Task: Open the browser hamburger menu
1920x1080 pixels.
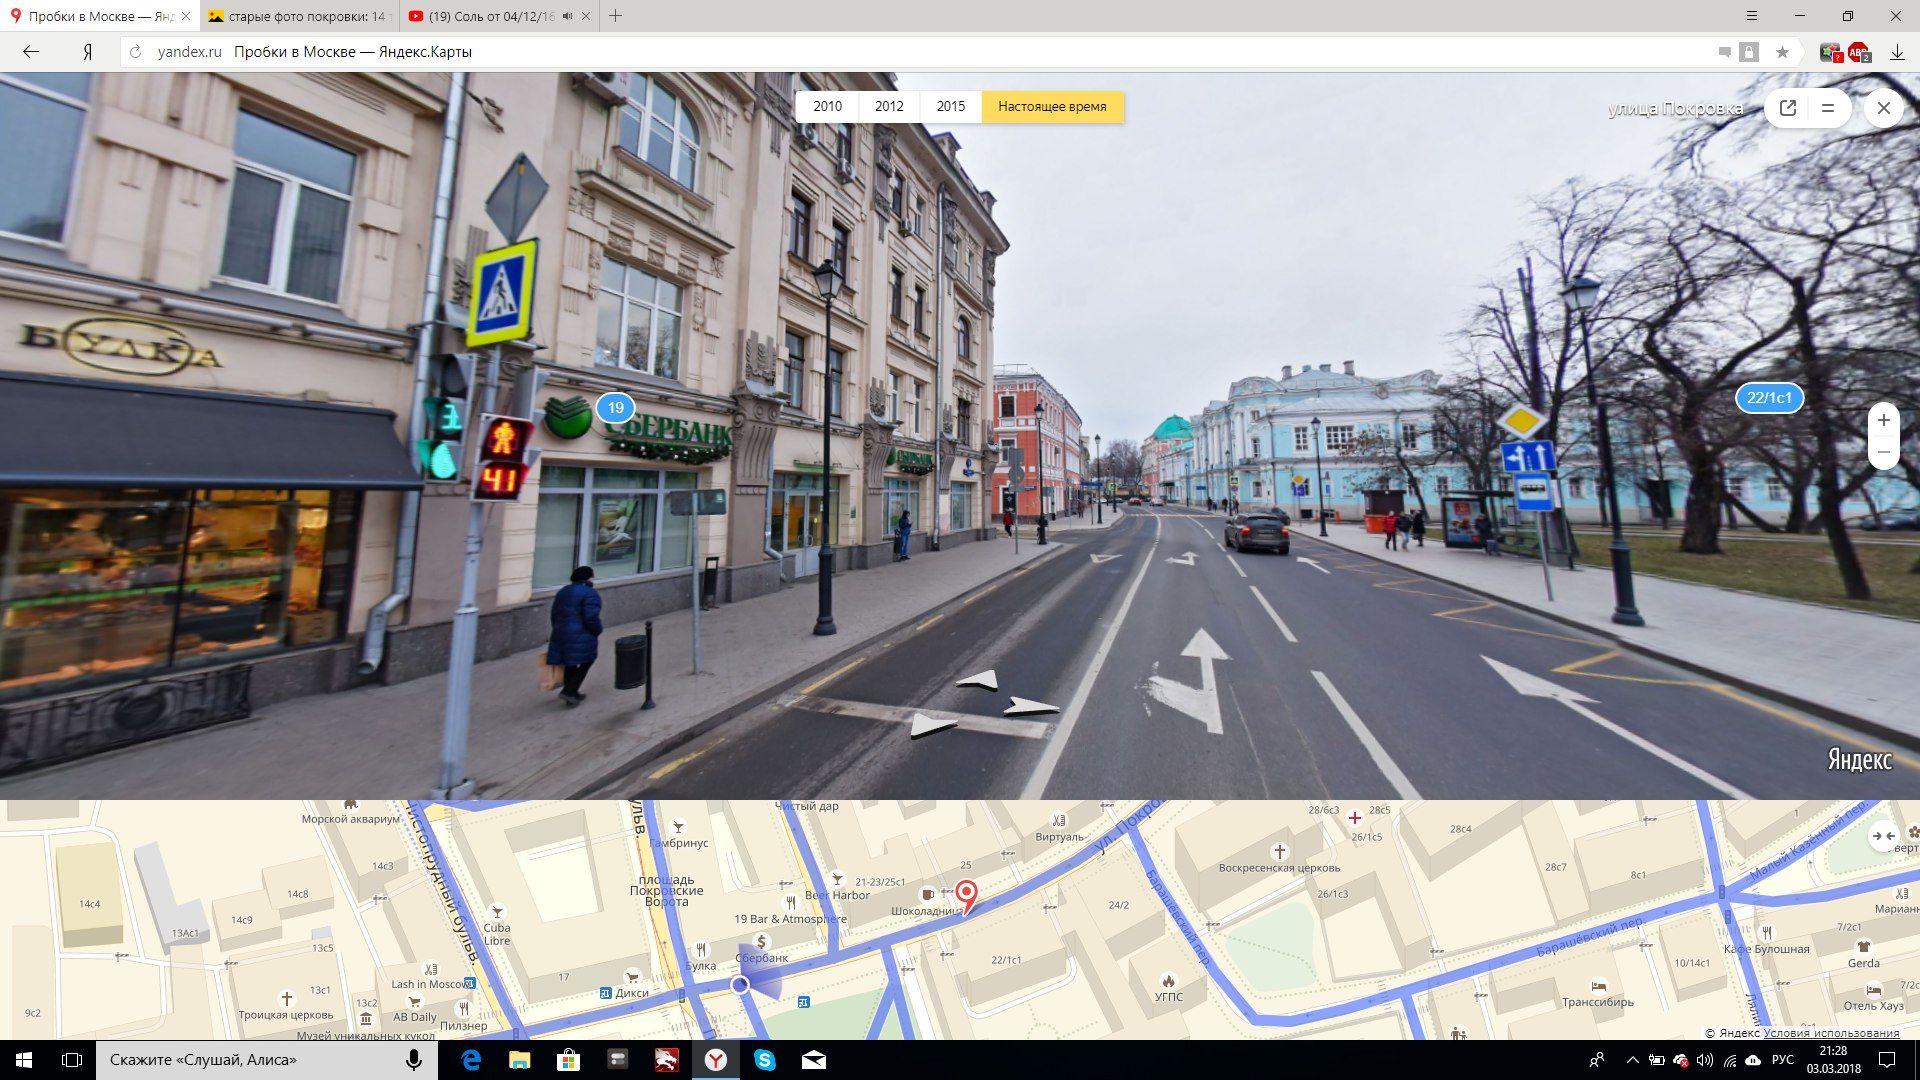Action: click(1752, 16)
